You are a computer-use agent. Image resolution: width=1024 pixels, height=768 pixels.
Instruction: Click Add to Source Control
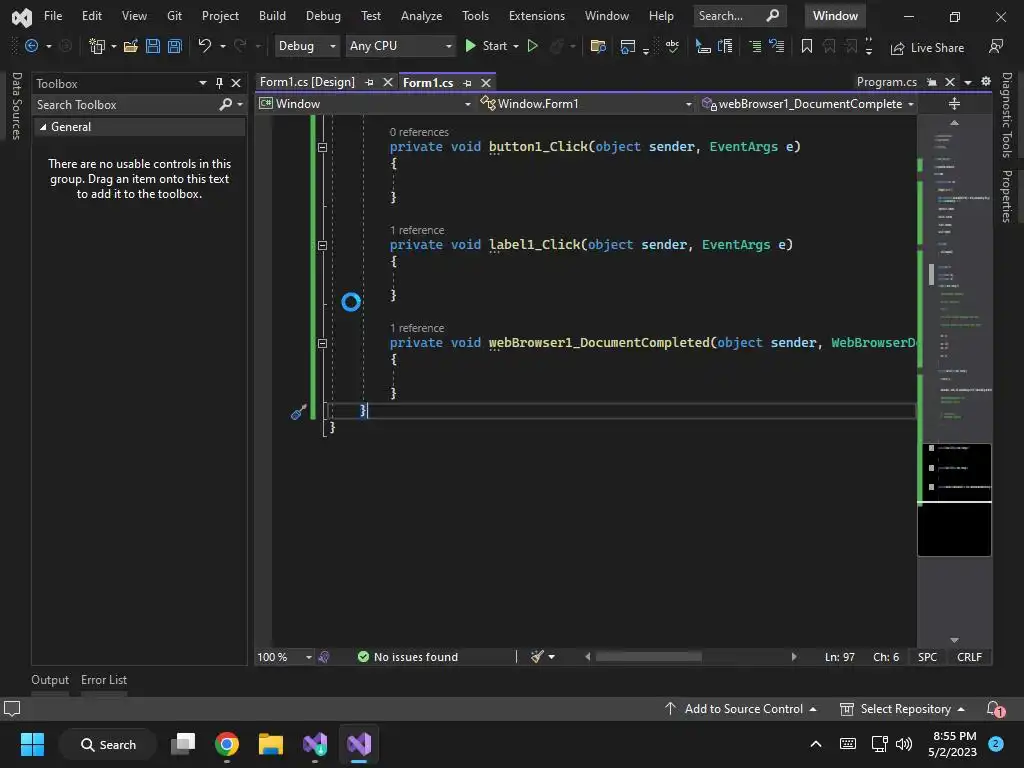point(741,709)
